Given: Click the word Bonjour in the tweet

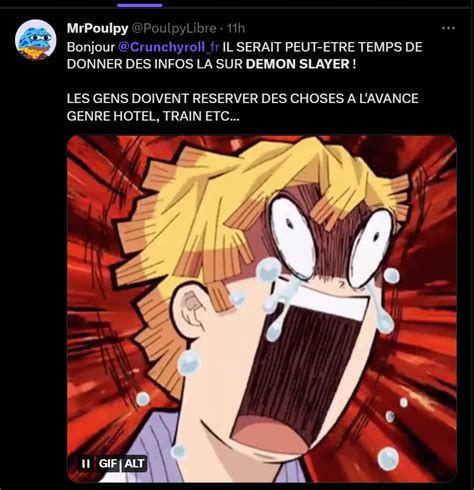Looking at the screenshot, I should point(91,47).
